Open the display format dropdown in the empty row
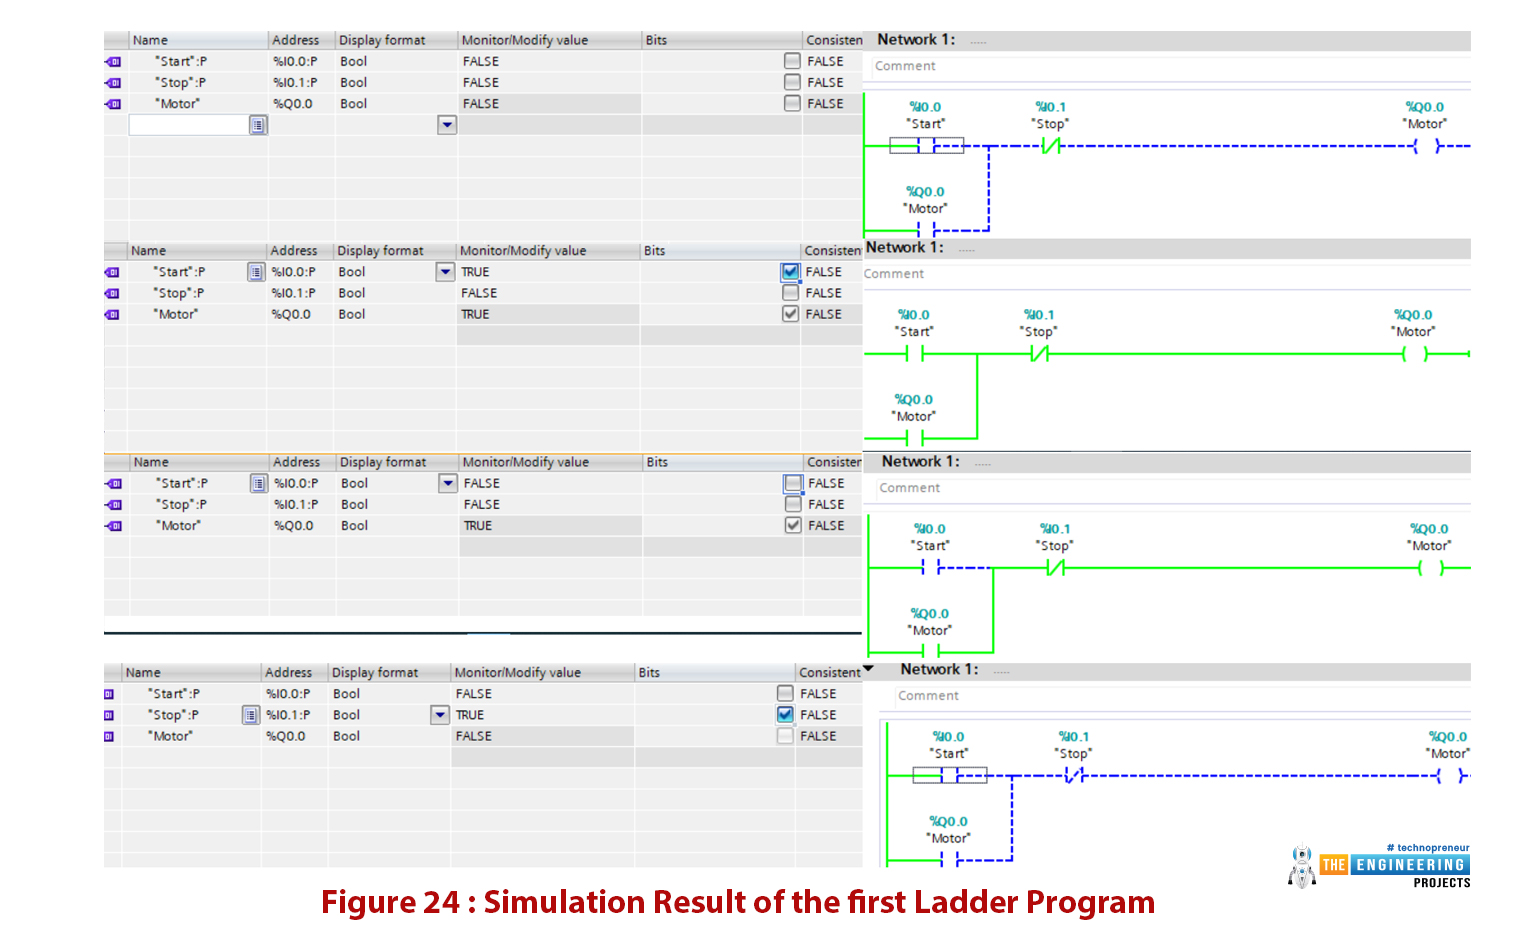1533x939 pixels. (x=447, y=125)
